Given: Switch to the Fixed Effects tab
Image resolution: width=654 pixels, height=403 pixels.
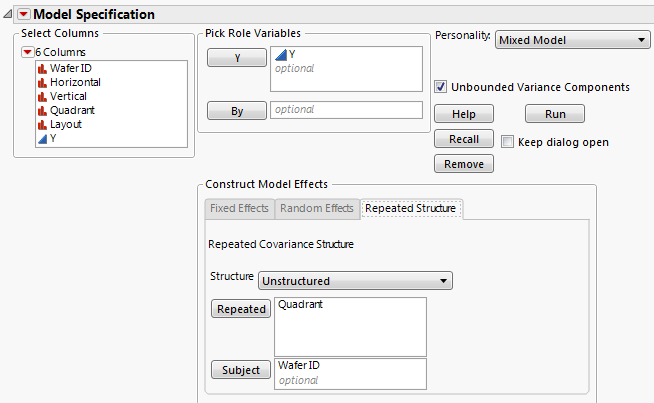Looking at the screenshot, I should [238, 208].
